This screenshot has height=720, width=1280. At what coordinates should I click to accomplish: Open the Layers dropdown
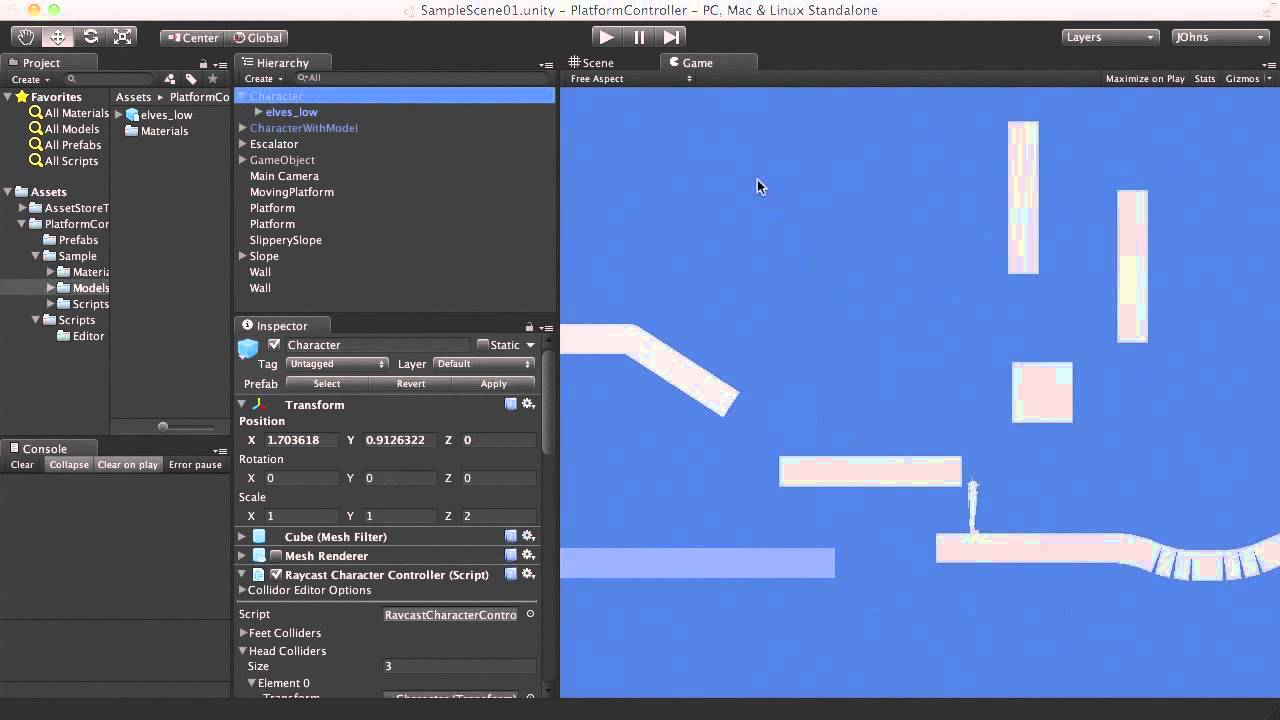[1110, 37]
